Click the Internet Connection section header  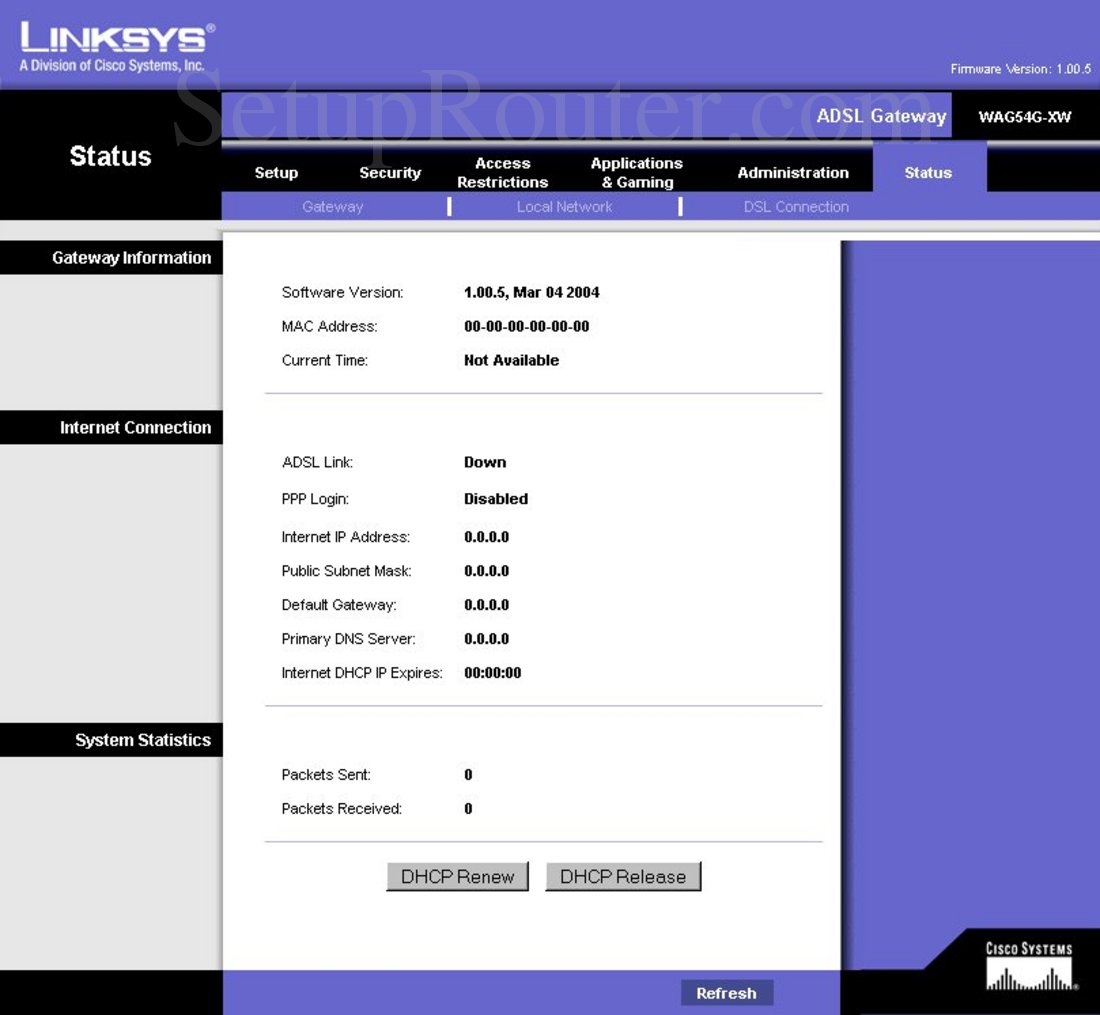coord(136,427)
